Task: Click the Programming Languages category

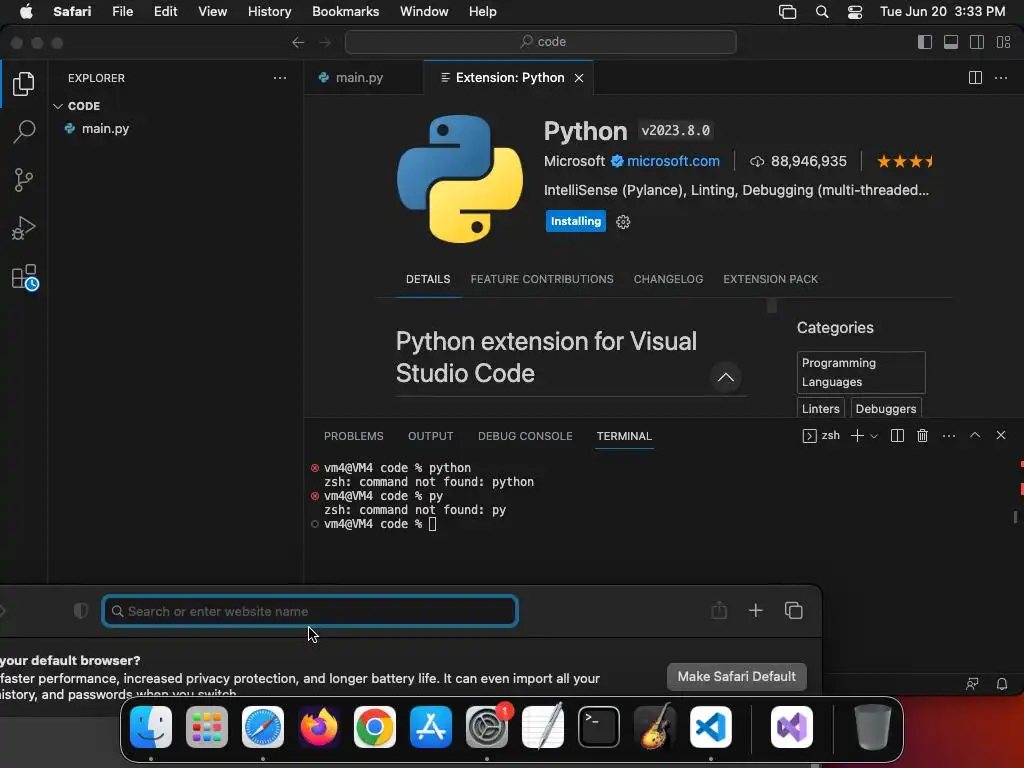Action: coord(861,372)
